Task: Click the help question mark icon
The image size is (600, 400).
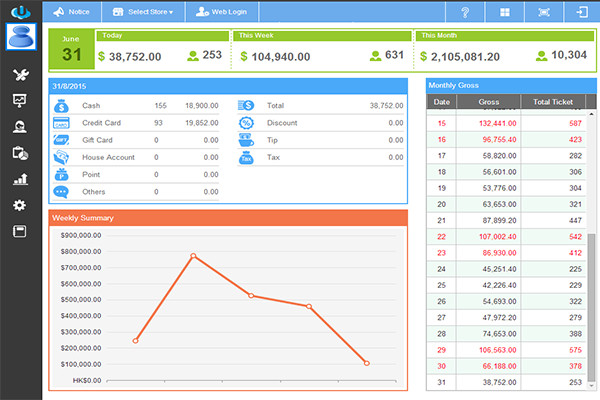Action: point(465,13)
